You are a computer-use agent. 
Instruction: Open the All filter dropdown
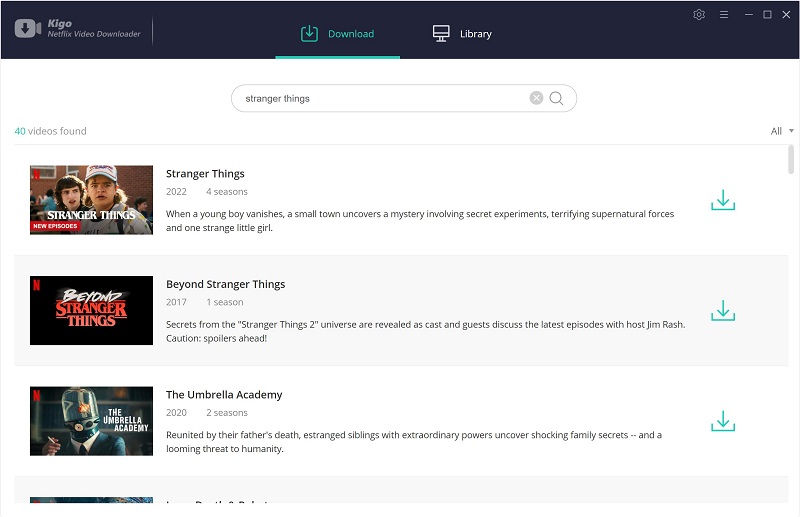point(782,131)
